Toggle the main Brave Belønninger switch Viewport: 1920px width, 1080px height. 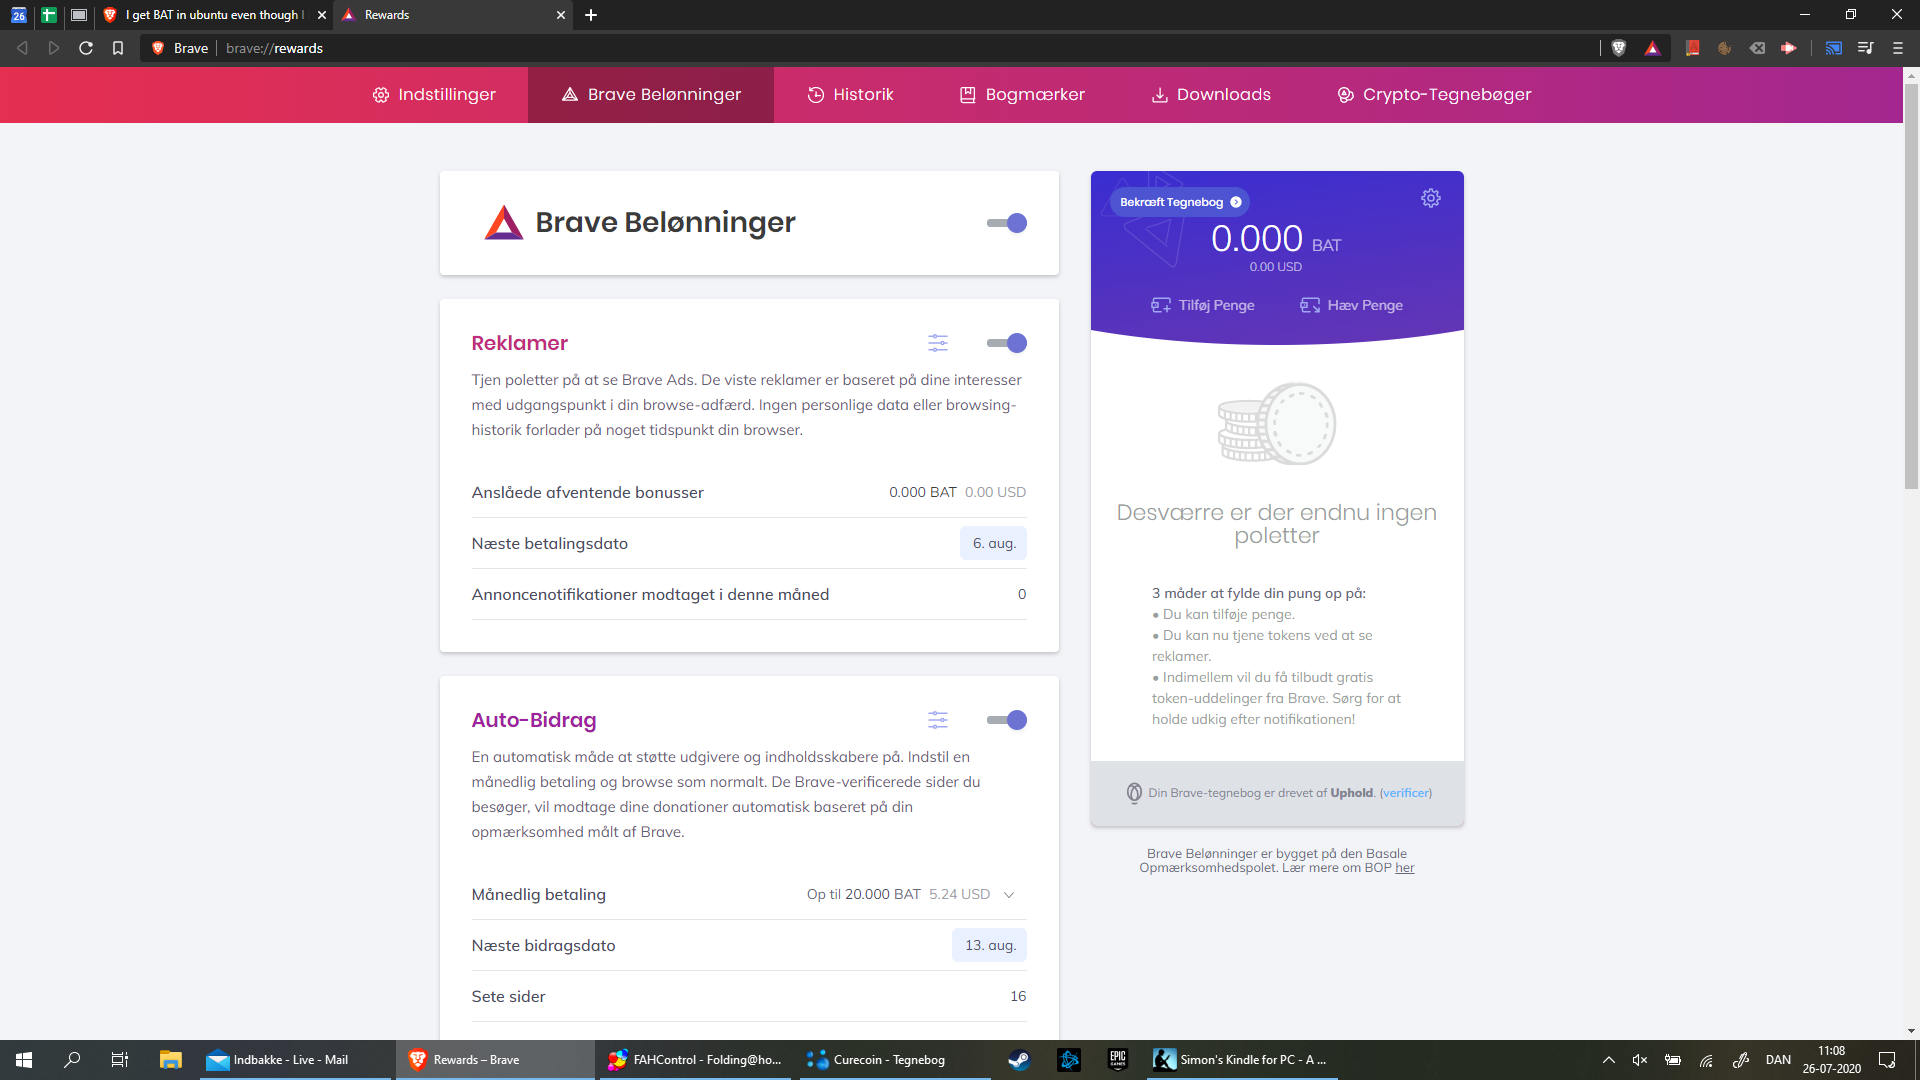click(x=1007, y=223)
